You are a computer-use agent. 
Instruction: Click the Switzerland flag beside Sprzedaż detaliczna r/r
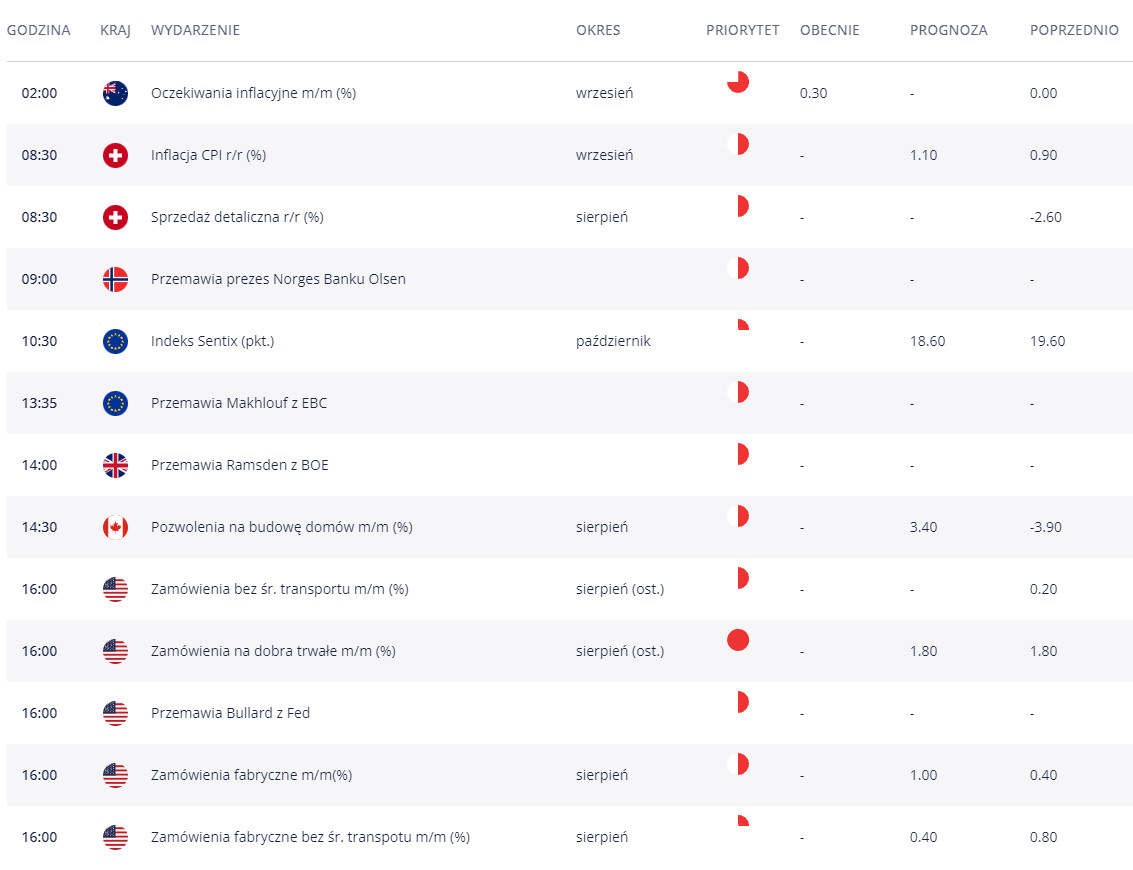point(116,218)
